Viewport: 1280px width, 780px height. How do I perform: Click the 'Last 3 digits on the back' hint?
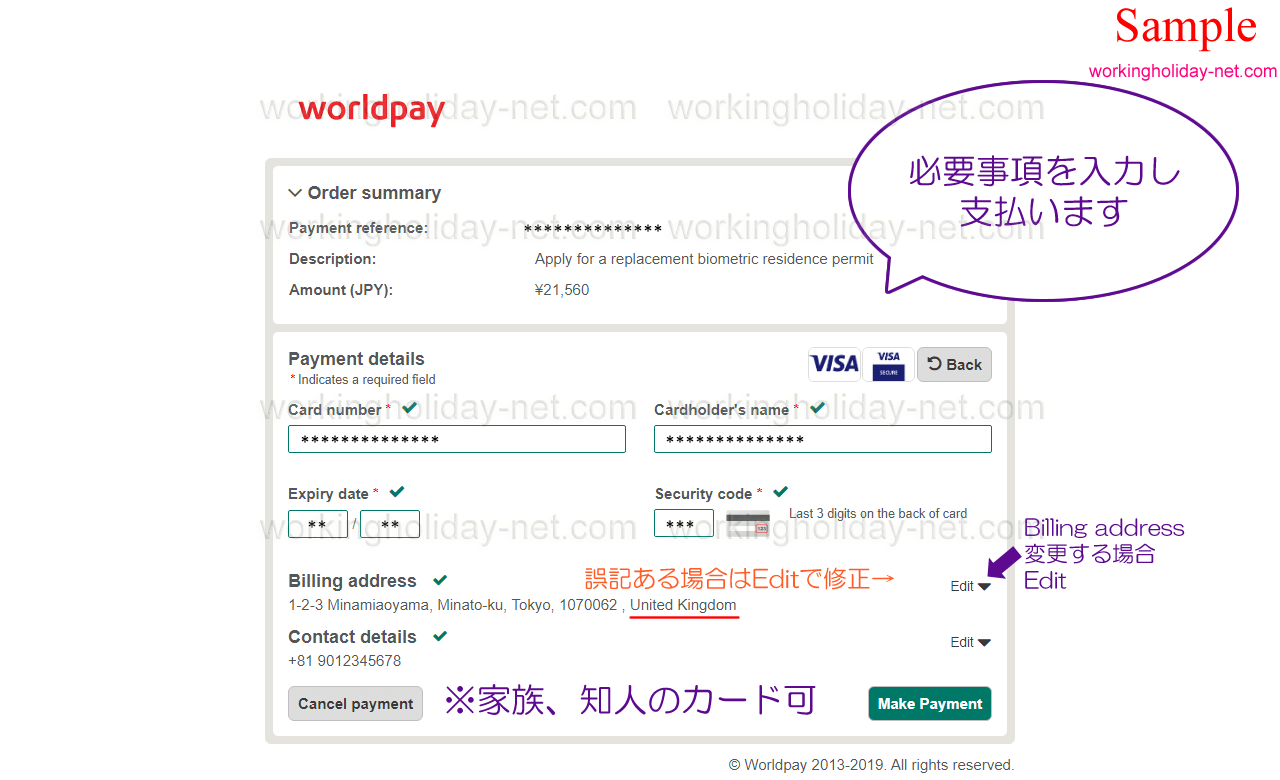tap(878, 514)
